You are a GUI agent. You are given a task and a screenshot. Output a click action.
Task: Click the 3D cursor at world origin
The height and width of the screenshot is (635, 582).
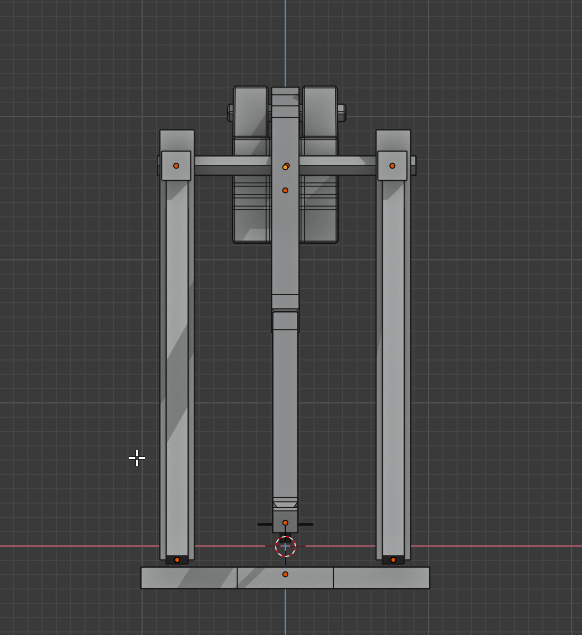pos(286,547)
